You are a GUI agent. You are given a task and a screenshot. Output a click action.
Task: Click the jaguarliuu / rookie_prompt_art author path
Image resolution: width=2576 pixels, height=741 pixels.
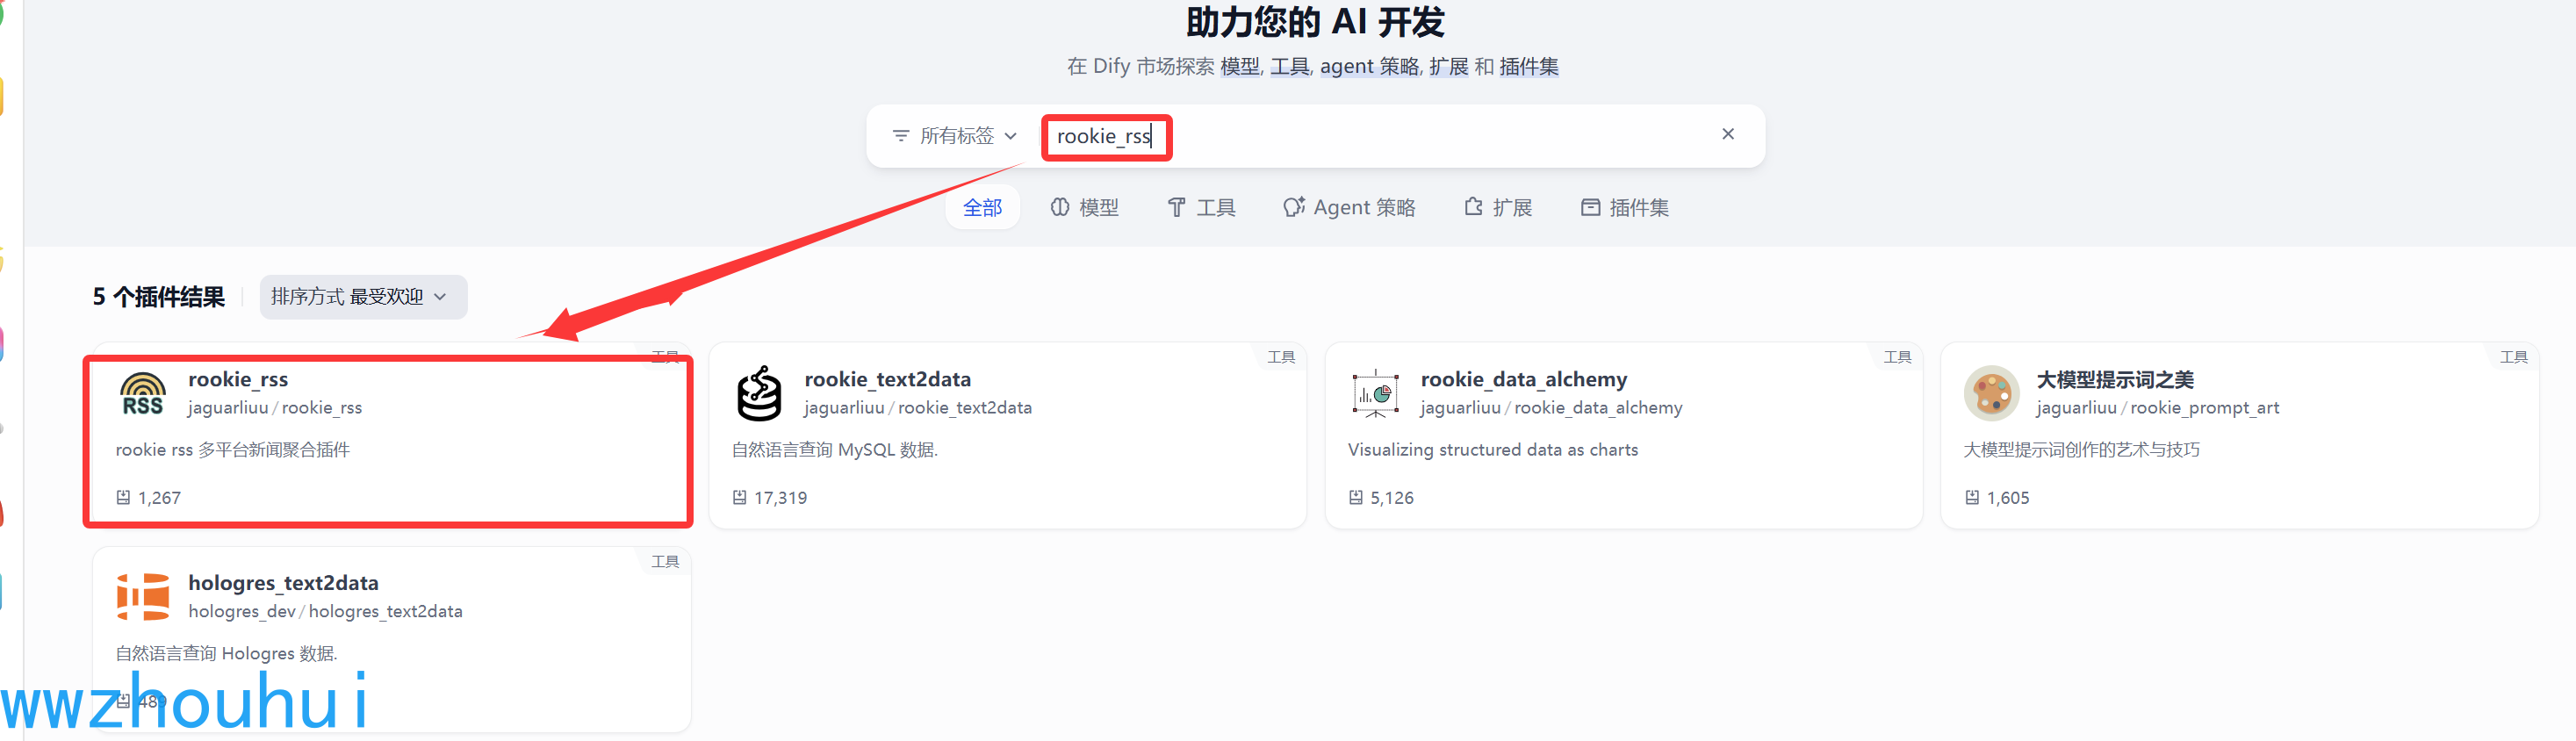coord(2157,408)
